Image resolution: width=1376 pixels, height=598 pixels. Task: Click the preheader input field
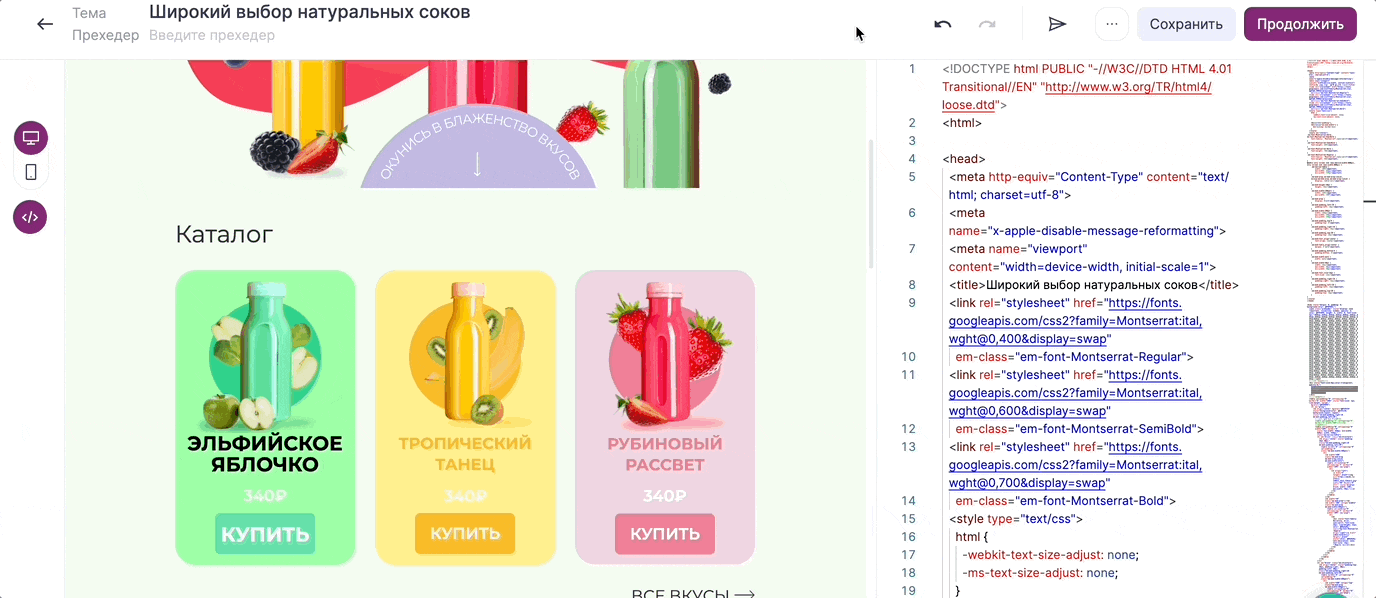point(212,36)
